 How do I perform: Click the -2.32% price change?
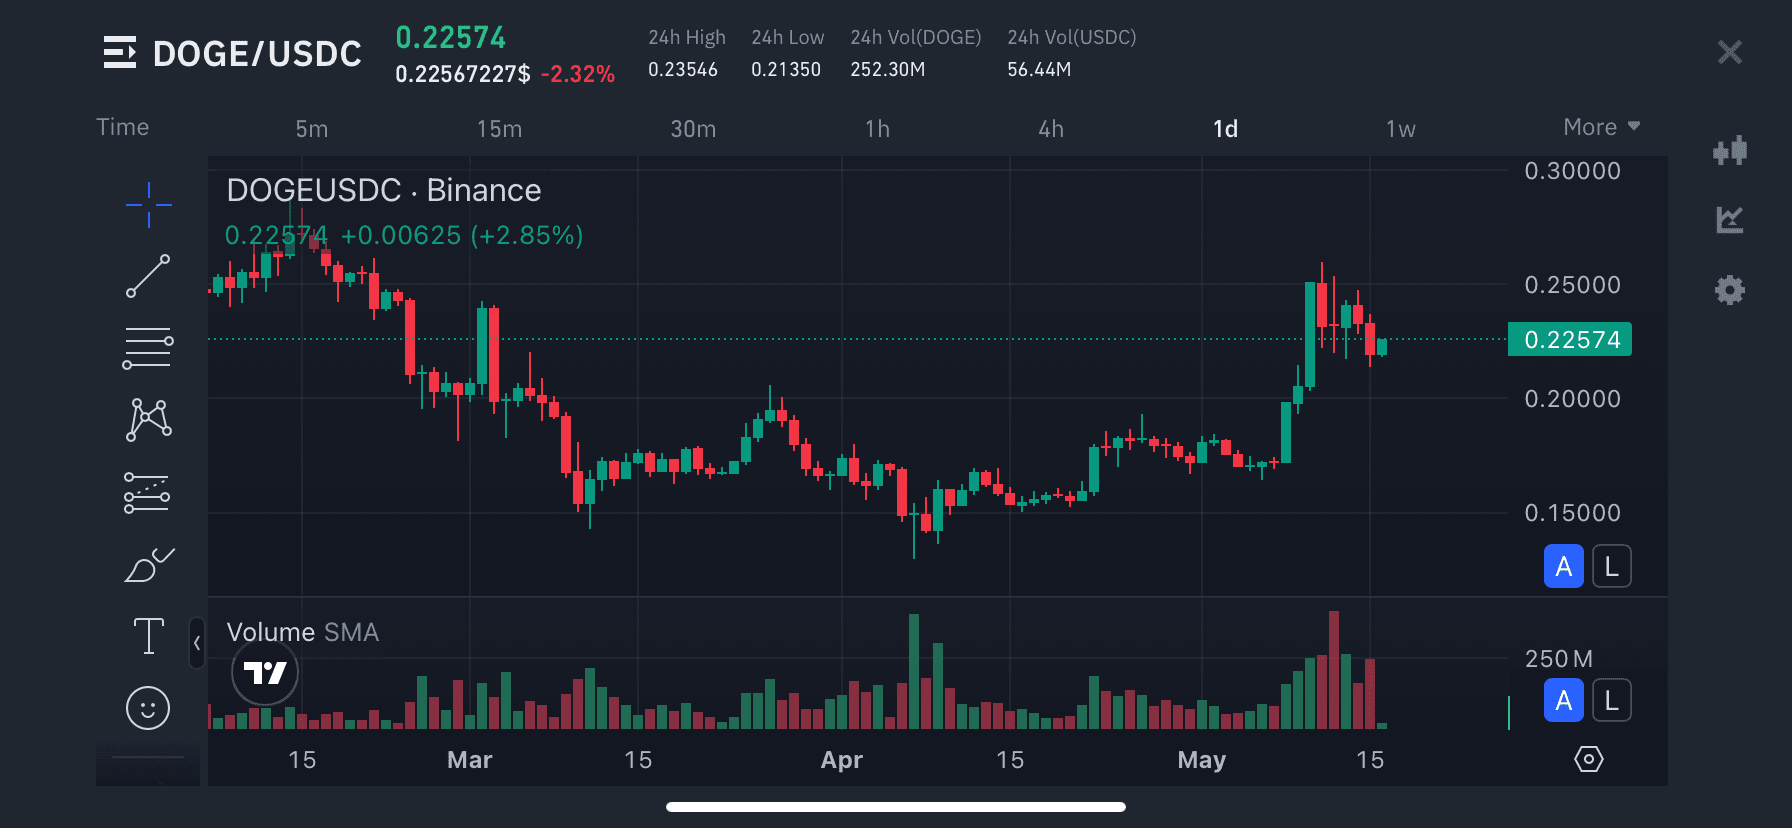coord(578,74)
